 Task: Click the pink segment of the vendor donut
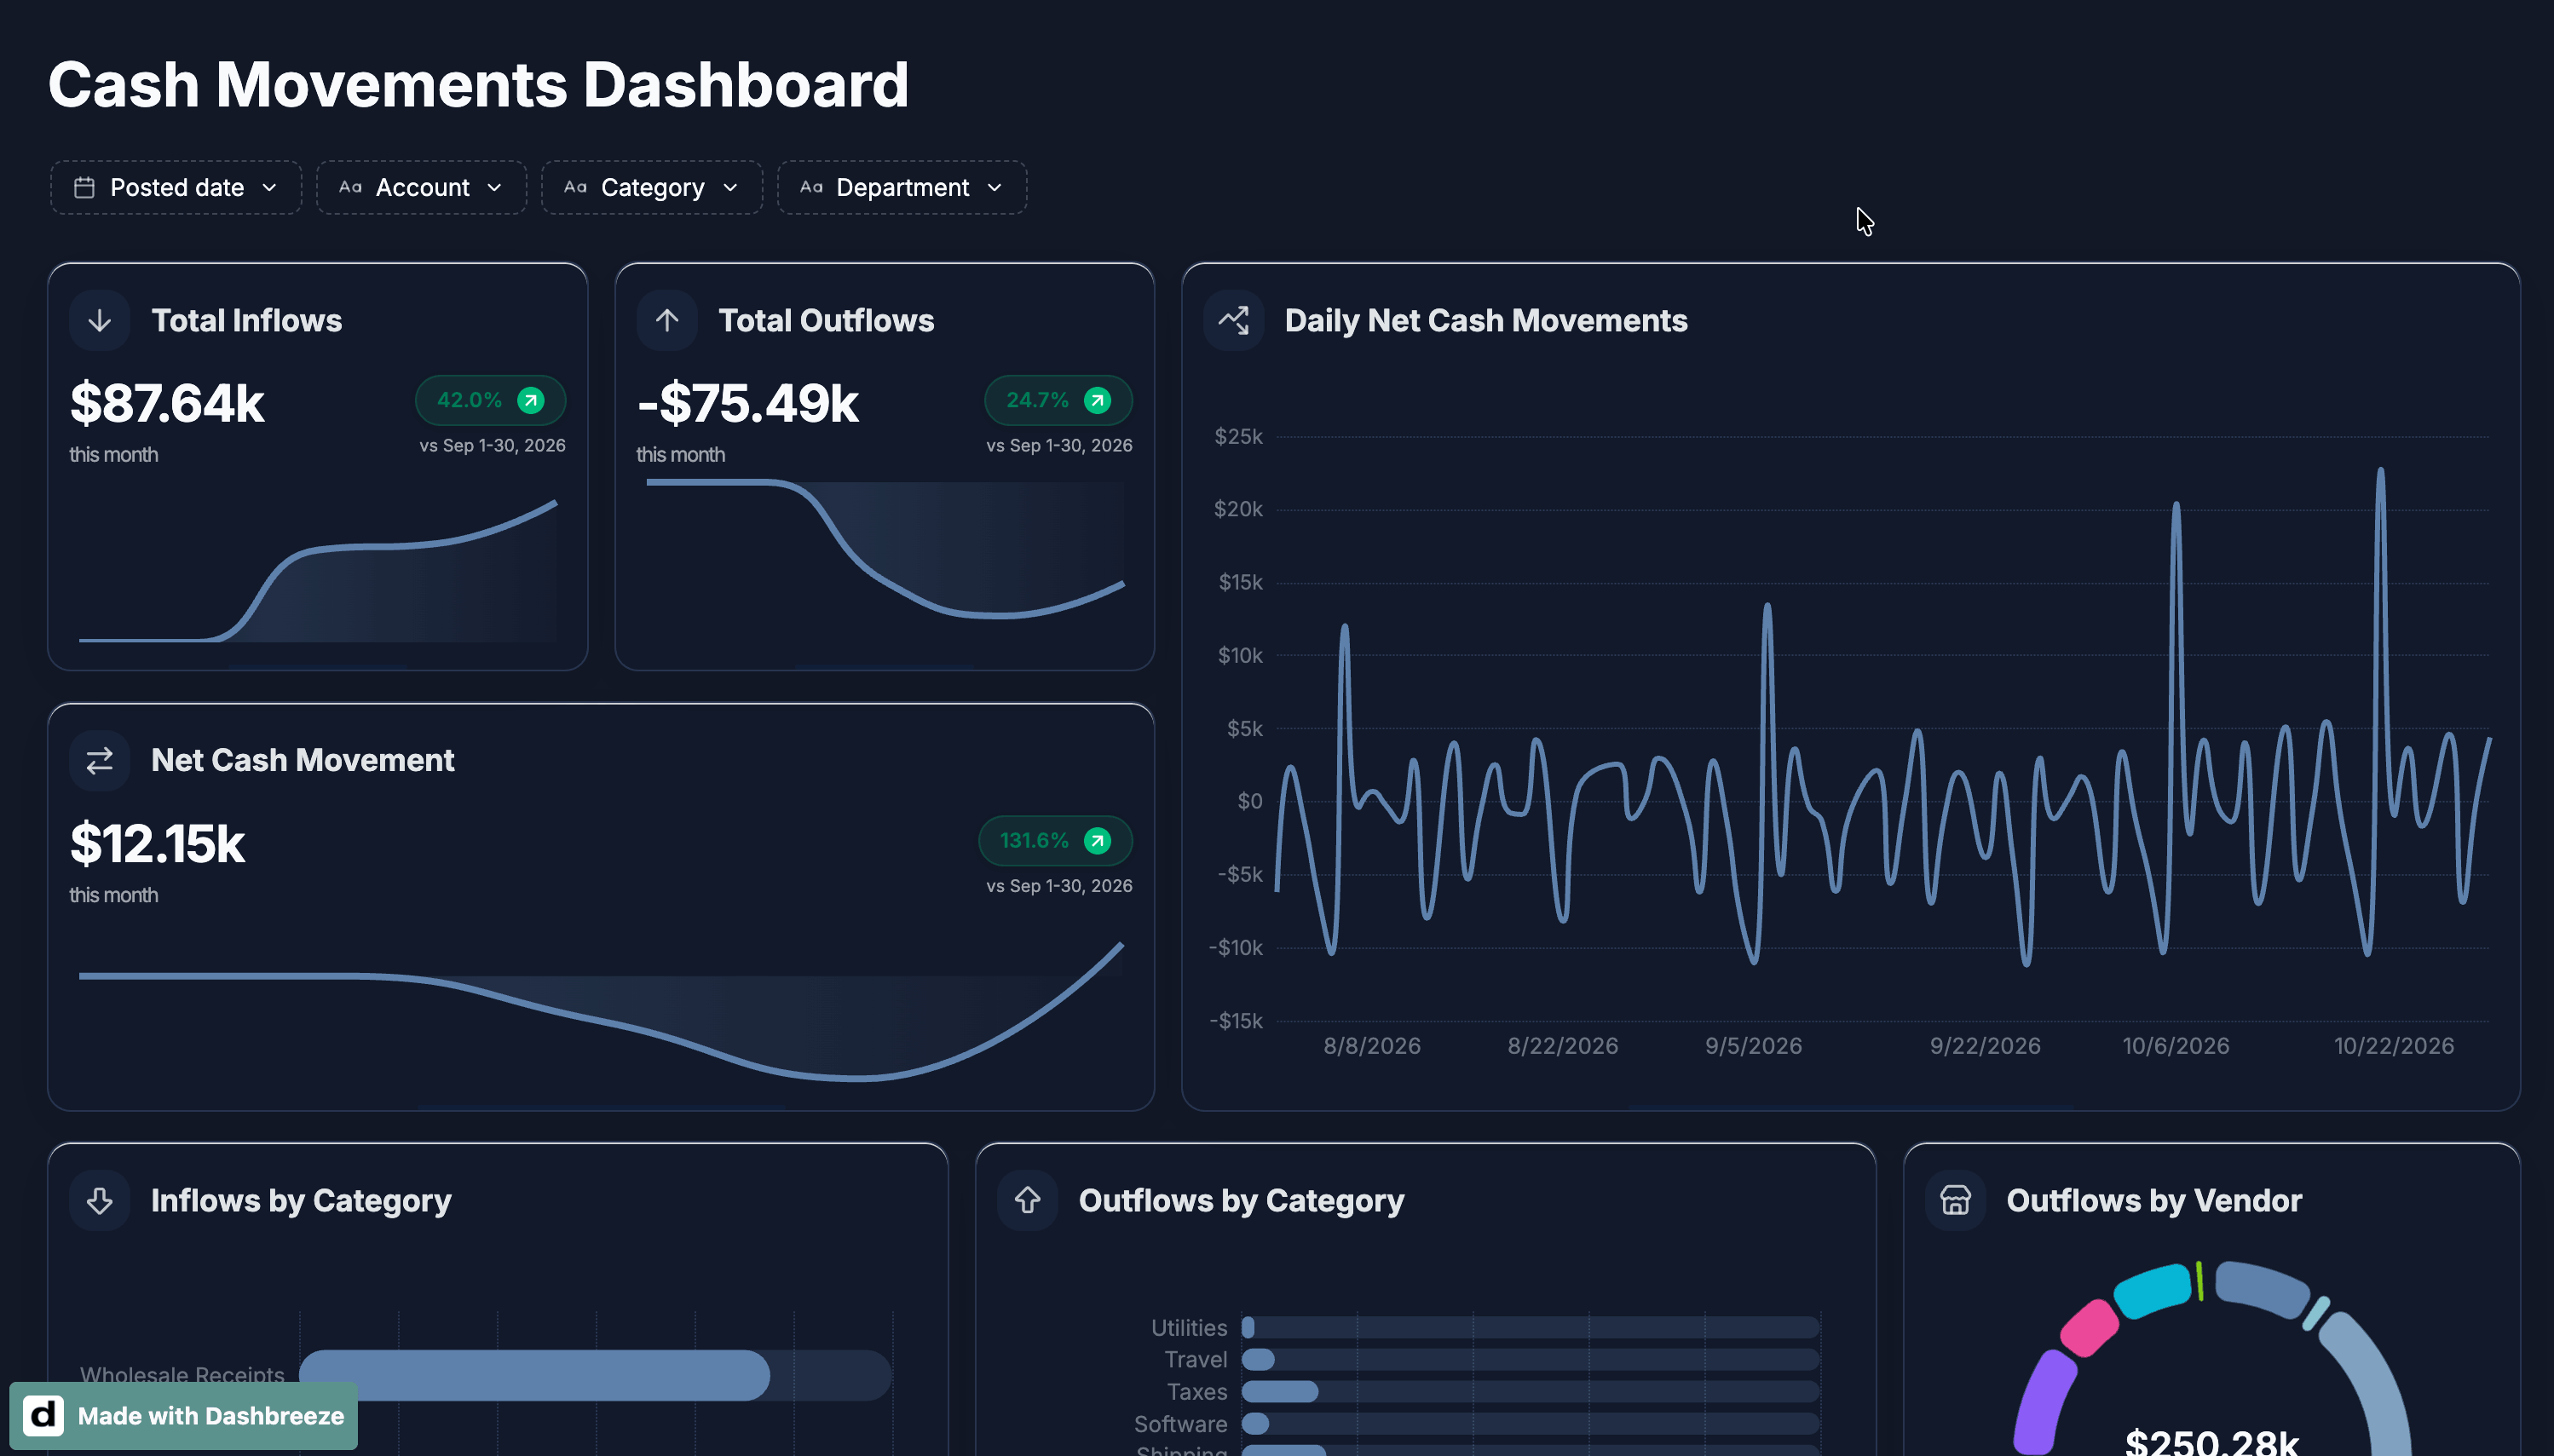coord(2089,1327)
